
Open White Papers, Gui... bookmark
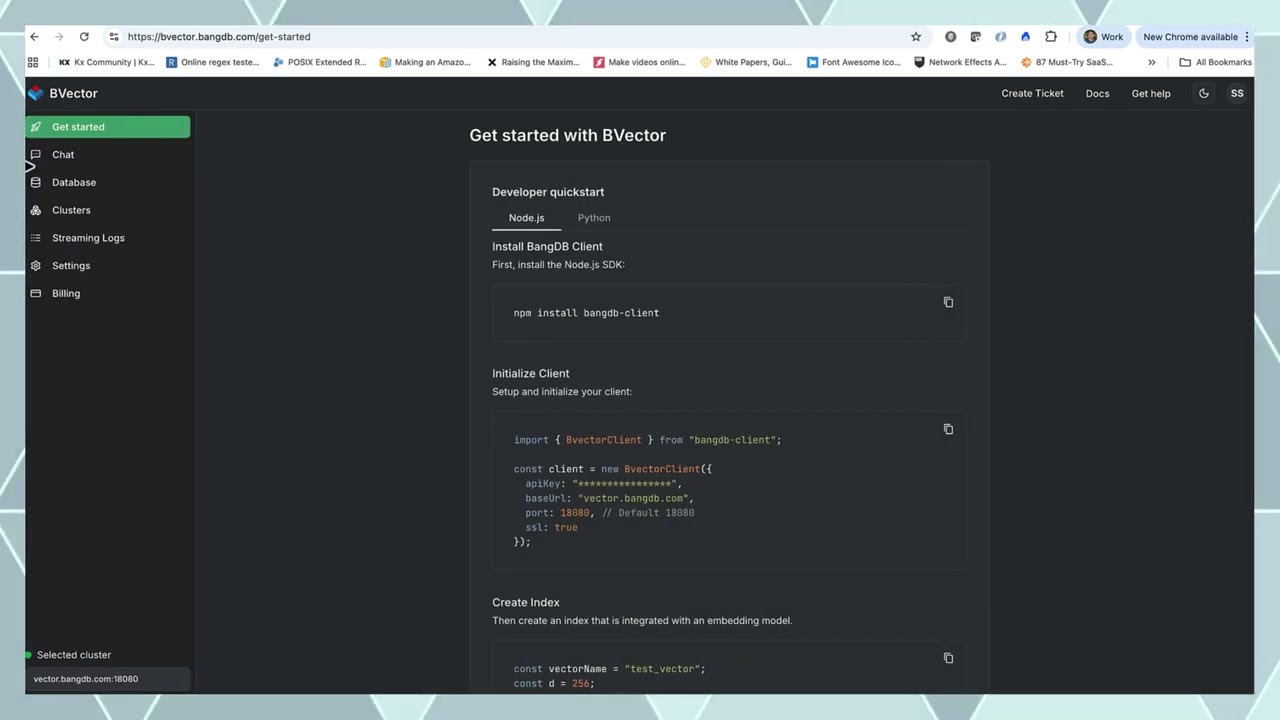[x=746, y=62]
